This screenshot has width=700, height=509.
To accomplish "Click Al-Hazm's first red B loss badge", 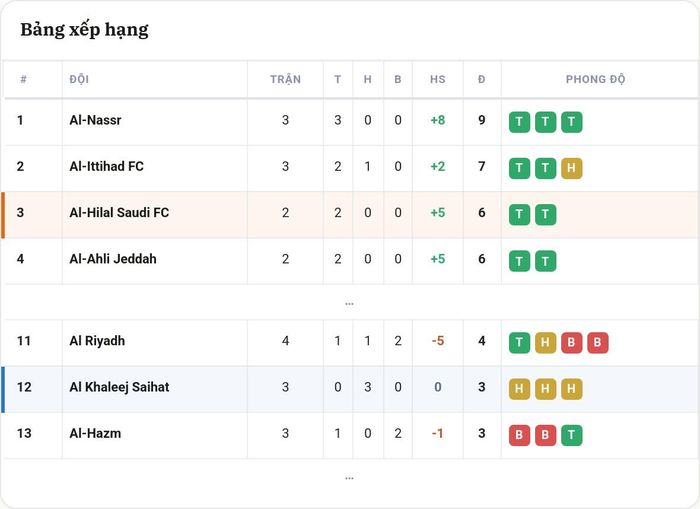I will tap(519, 435).
